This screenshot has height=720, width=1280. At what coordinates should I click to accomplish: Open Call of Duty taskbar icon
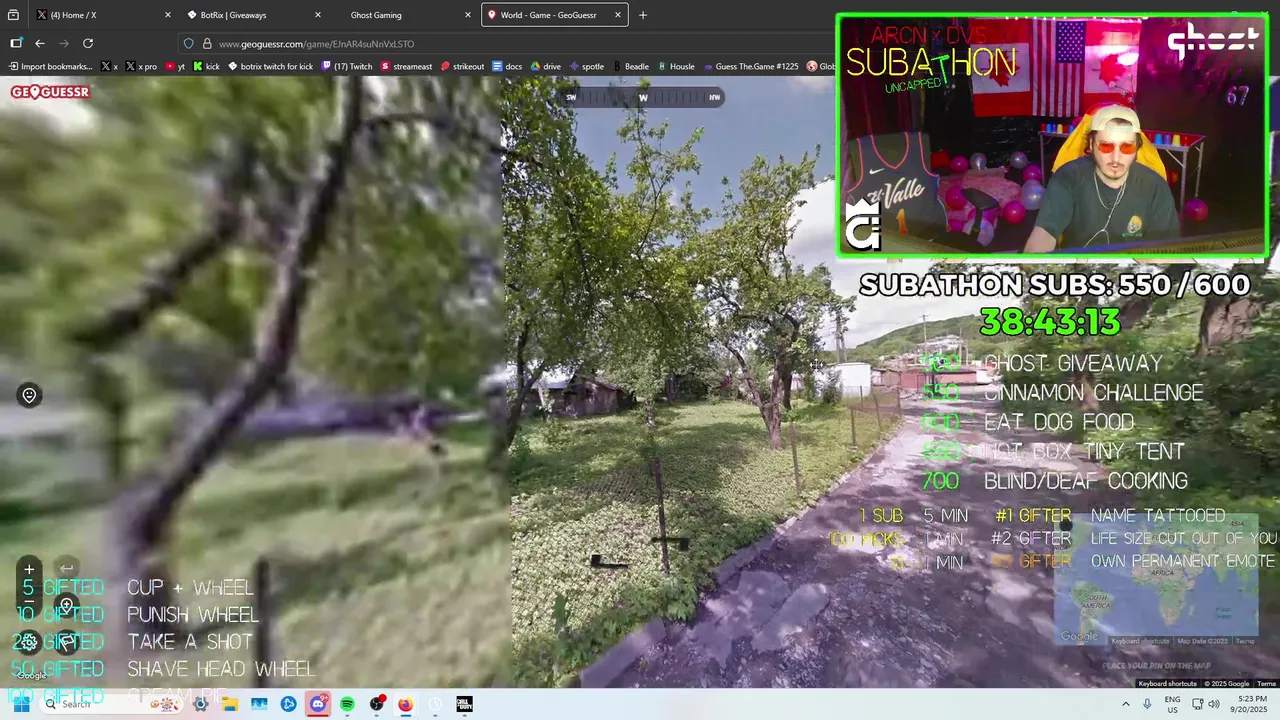pos(464,704)
